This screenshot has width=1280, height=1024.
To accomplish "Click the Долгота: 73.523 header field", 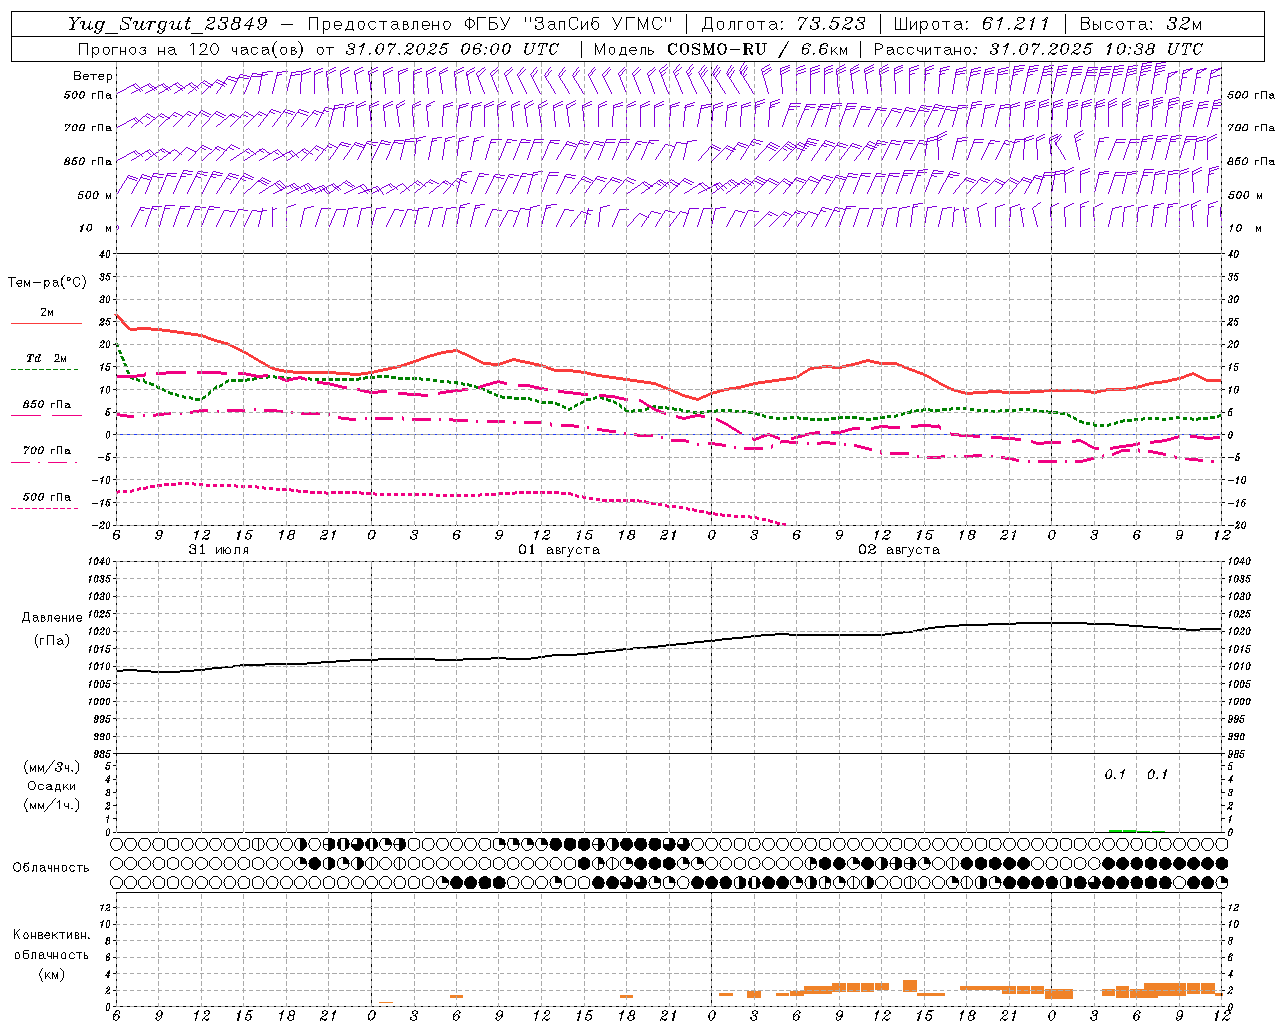I will (x=785, y=24).
